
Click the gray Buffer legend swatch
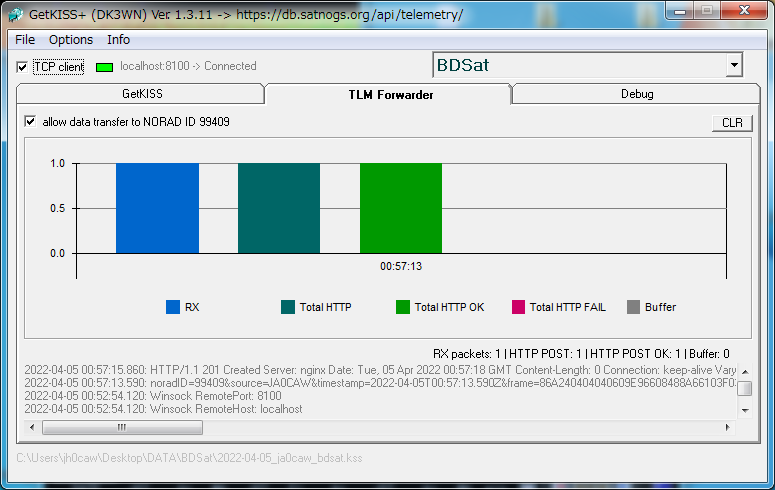633,307
